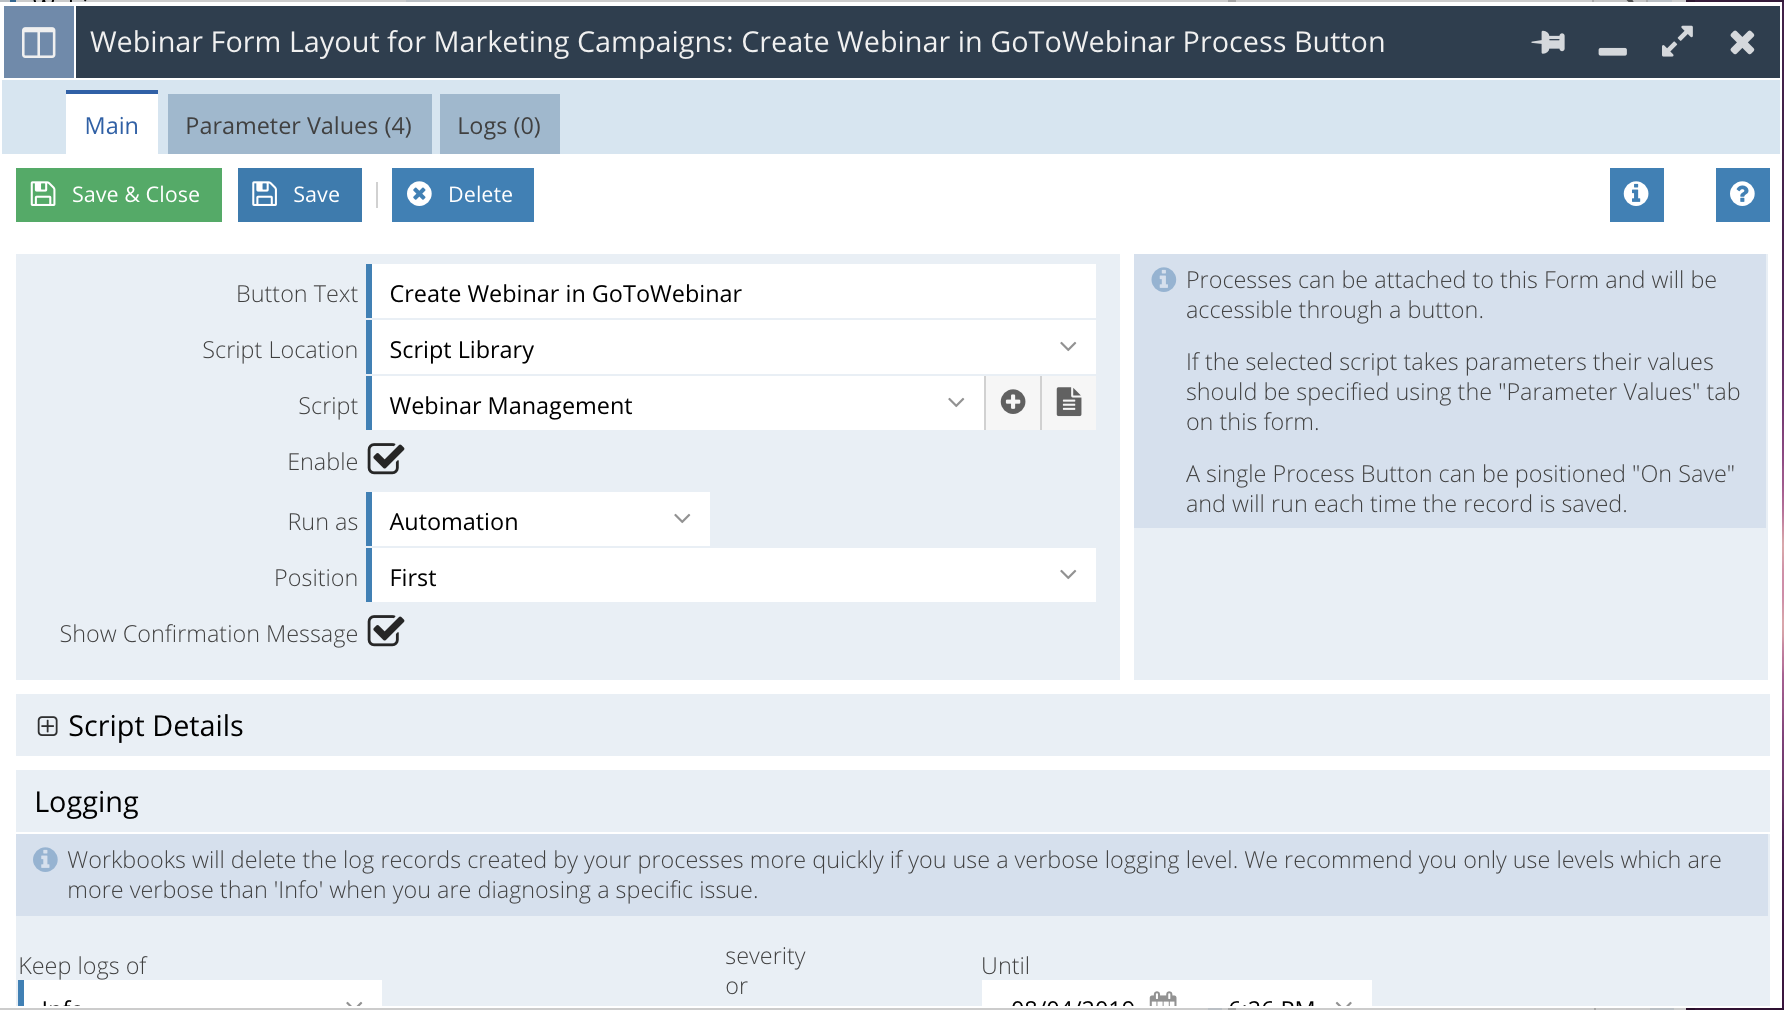Toggle the Enable checkbox
1784x1010 pixels.
click(386, 460)
